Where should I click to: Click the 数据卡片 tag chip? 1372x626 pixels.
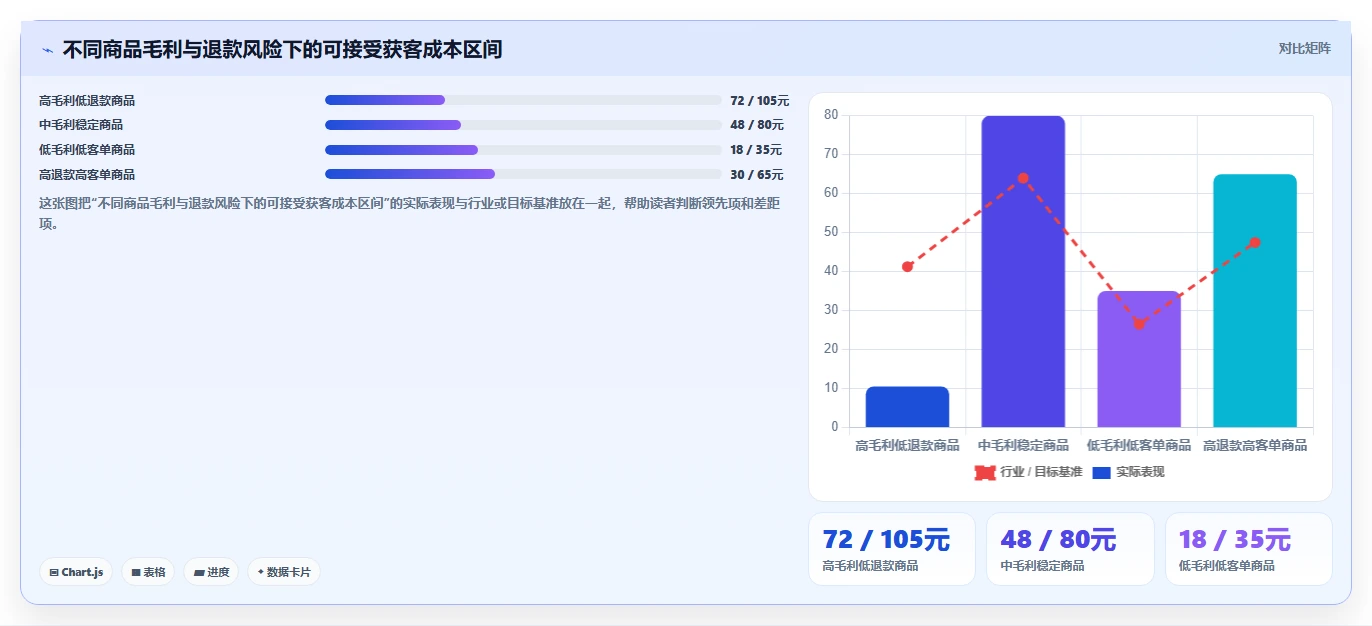pyautogui.click(x=284, y=572)
